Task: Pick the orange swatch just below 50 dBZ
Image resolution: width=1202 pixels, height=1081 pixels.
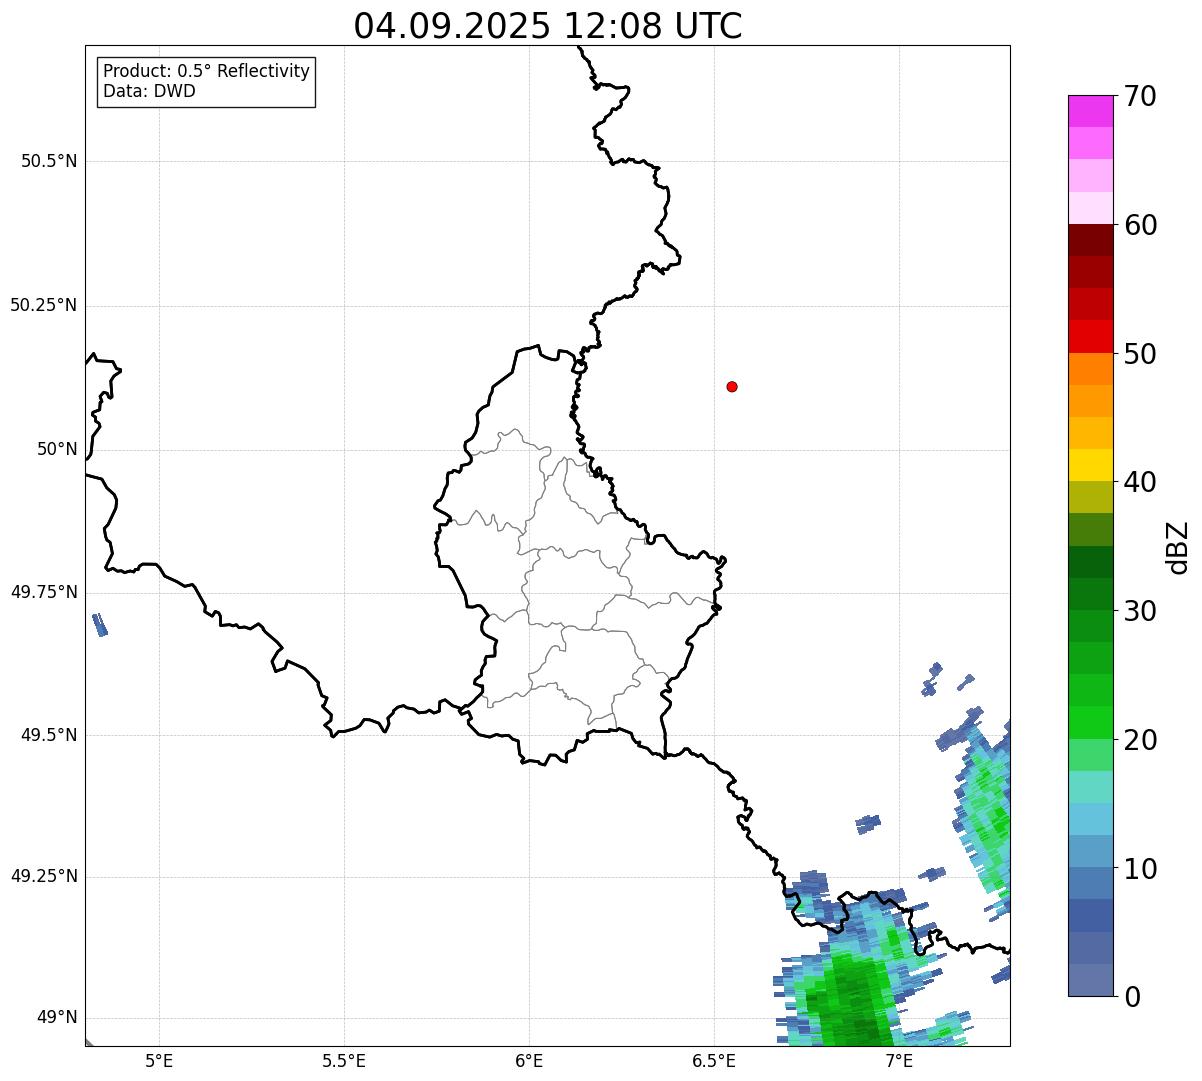Action: (1090, 369)
